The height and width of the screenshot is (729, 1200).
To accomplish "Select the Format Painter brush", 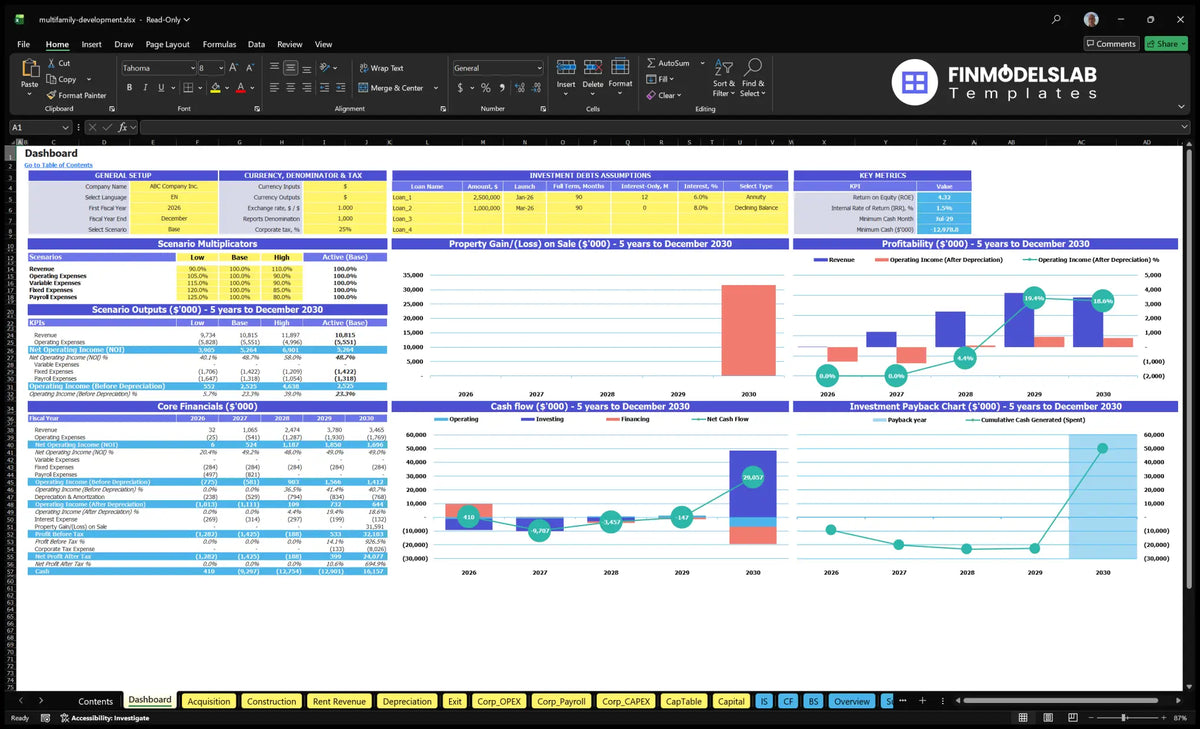I will 51,95.
